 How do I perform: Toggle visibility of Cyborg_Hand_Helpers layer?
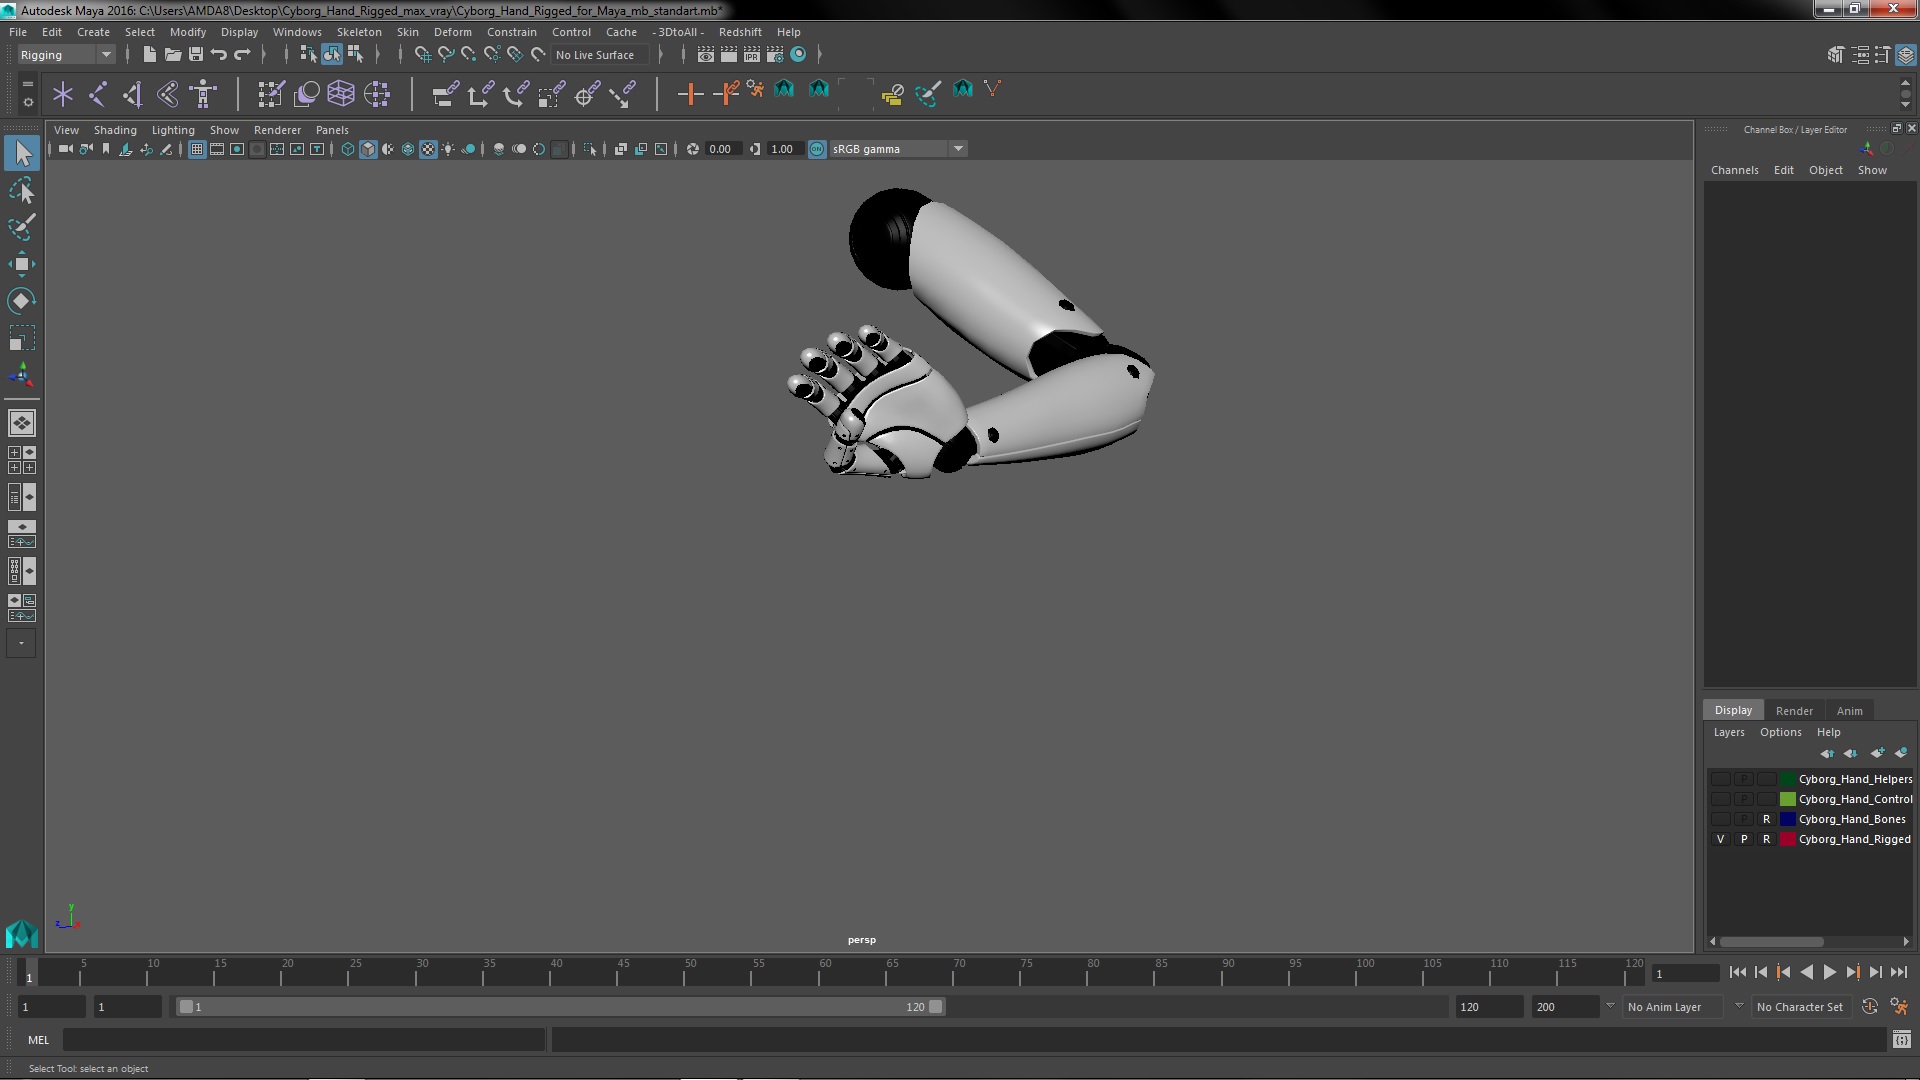(x=1720, y=779)
